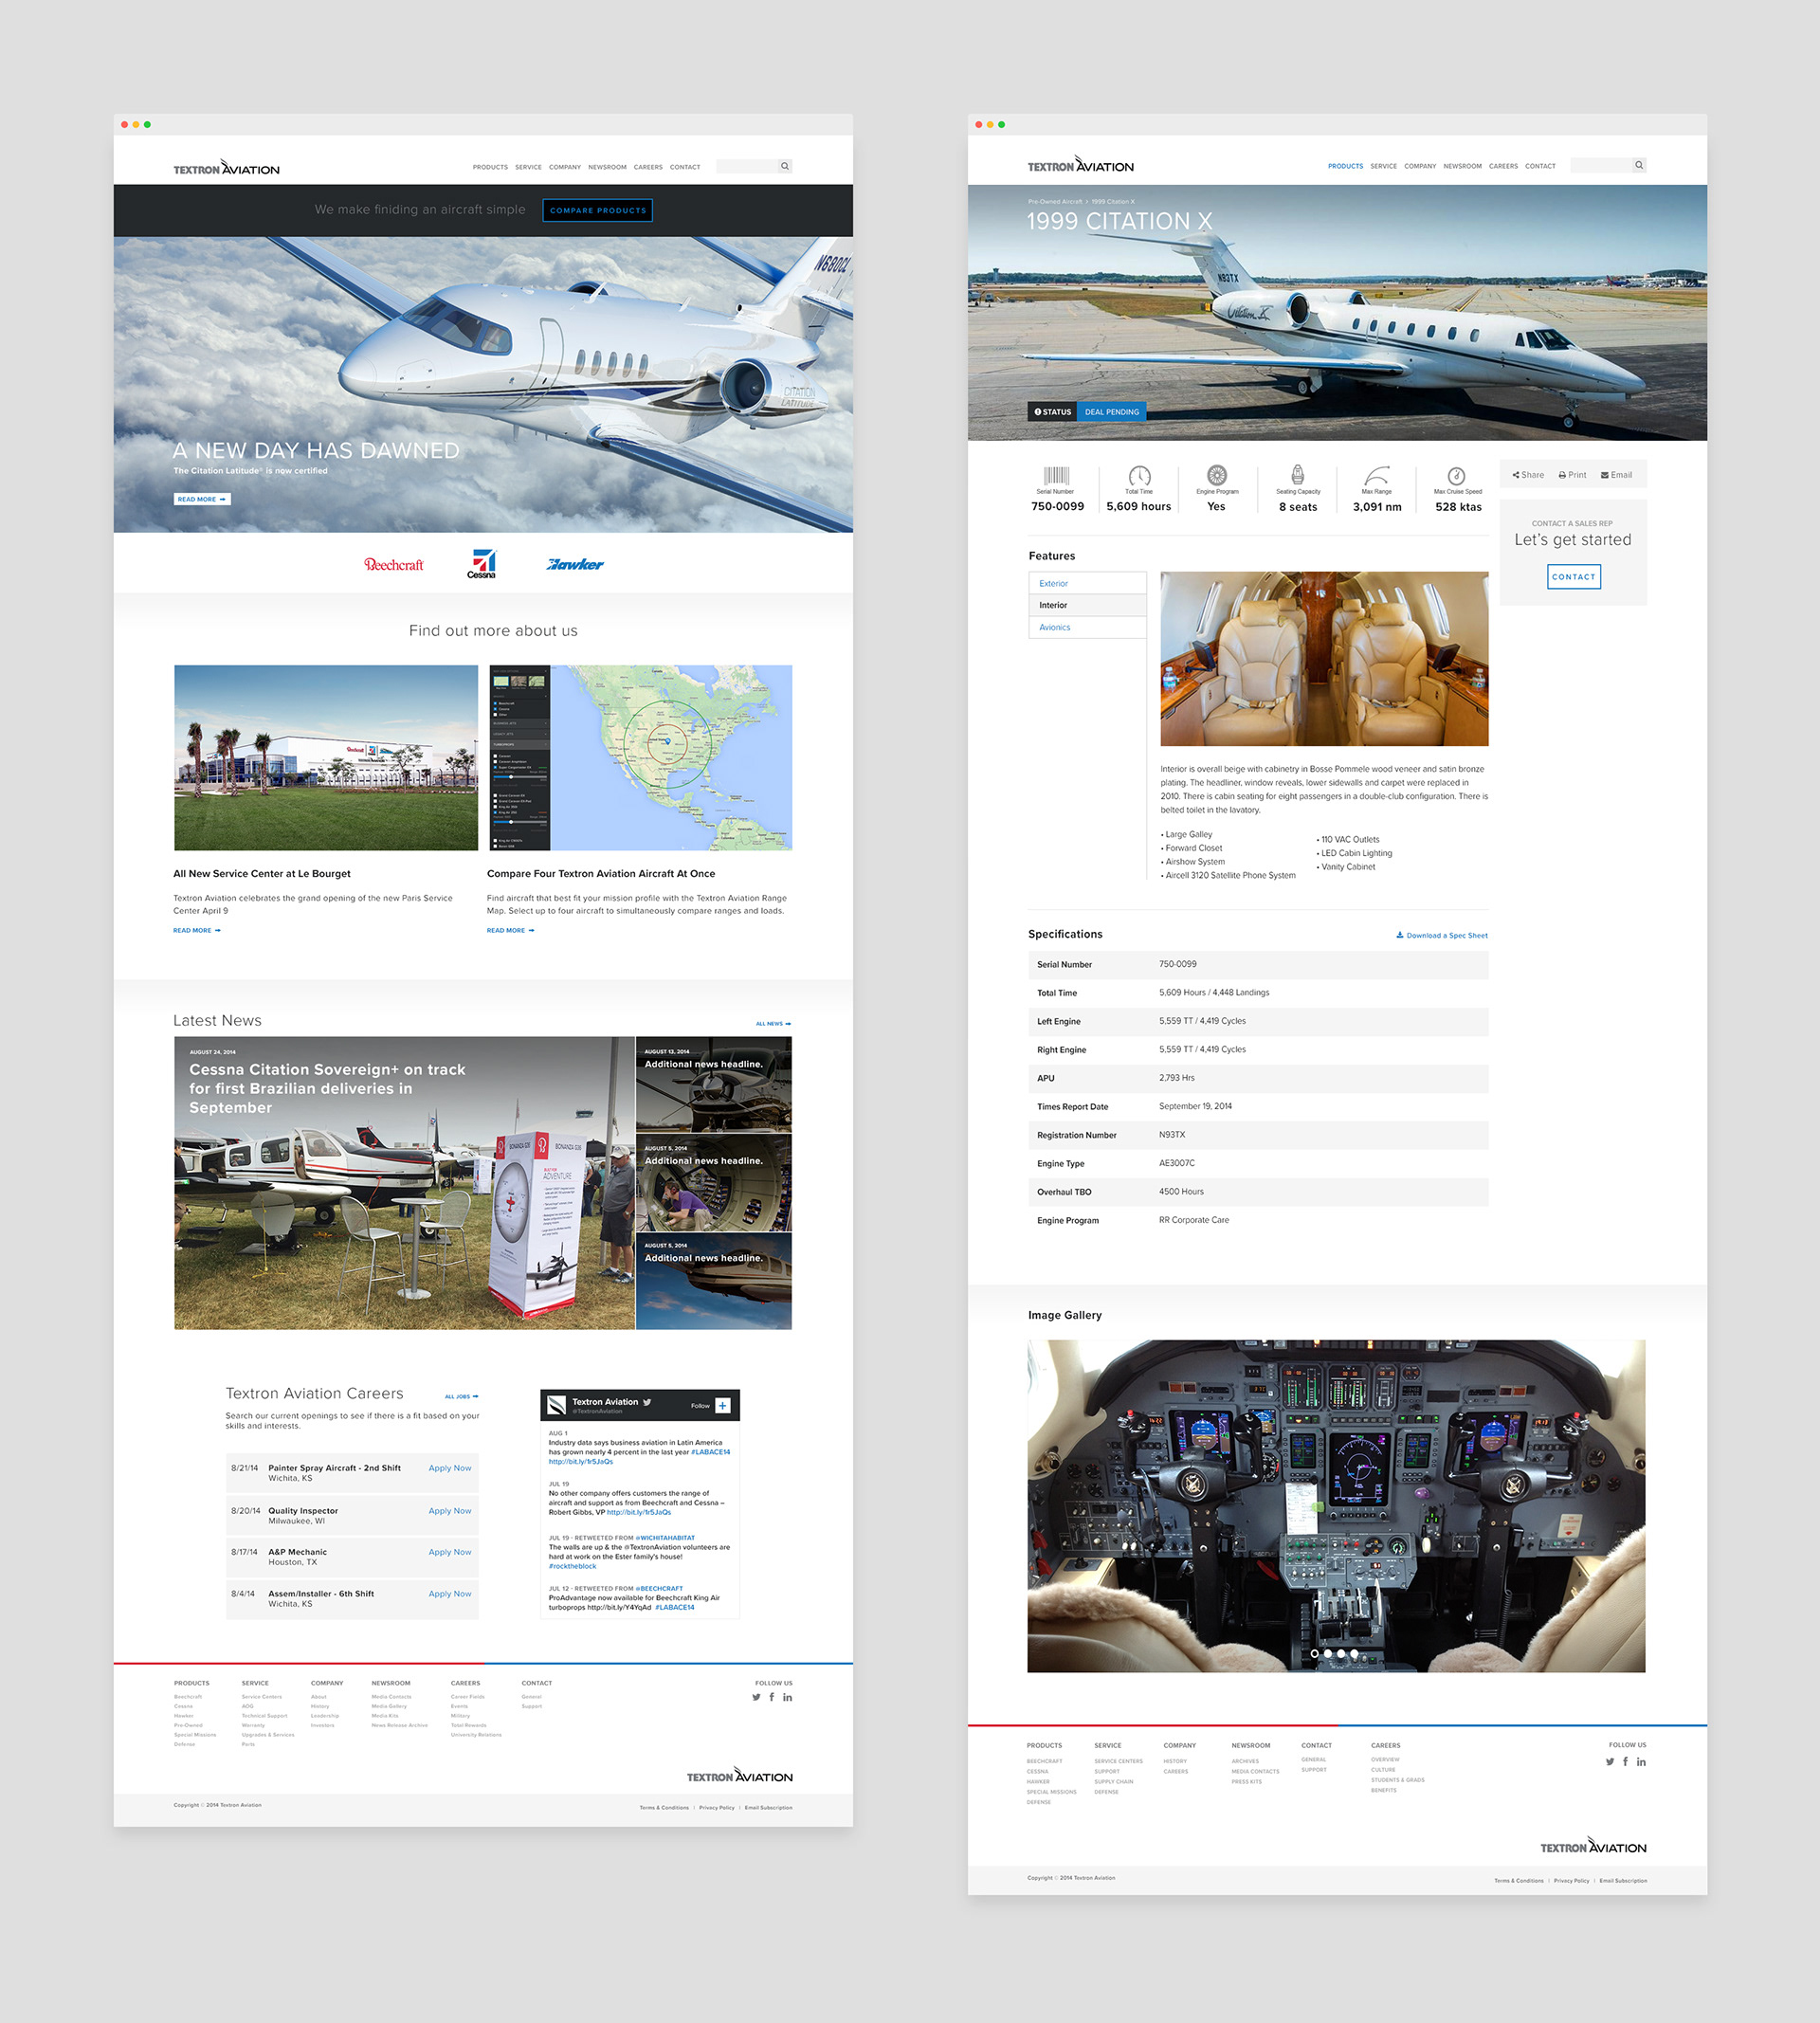Open Facebook icon in Citation X page footer
Image resolution: width=1820 pixels, height=2023 pixels.
1625,1762
